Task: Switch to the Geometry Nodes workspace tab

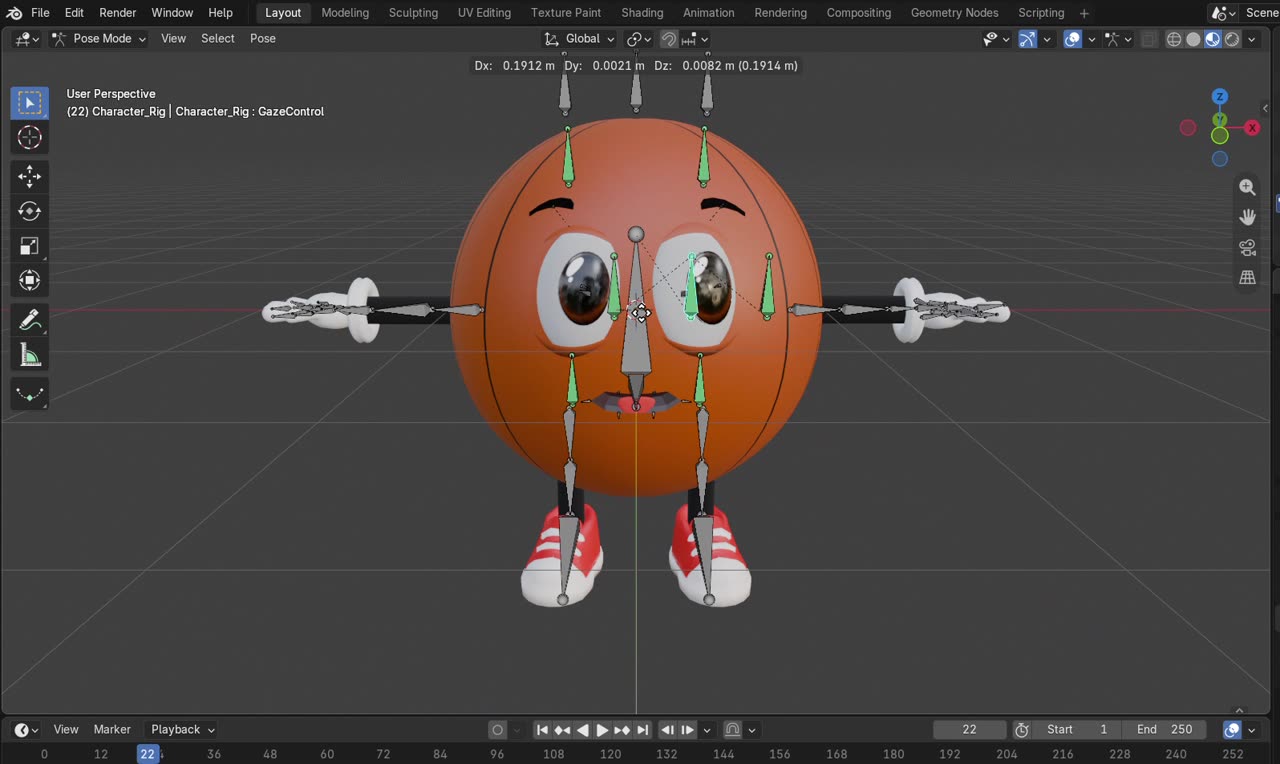Action: click(x=954, y=13)
